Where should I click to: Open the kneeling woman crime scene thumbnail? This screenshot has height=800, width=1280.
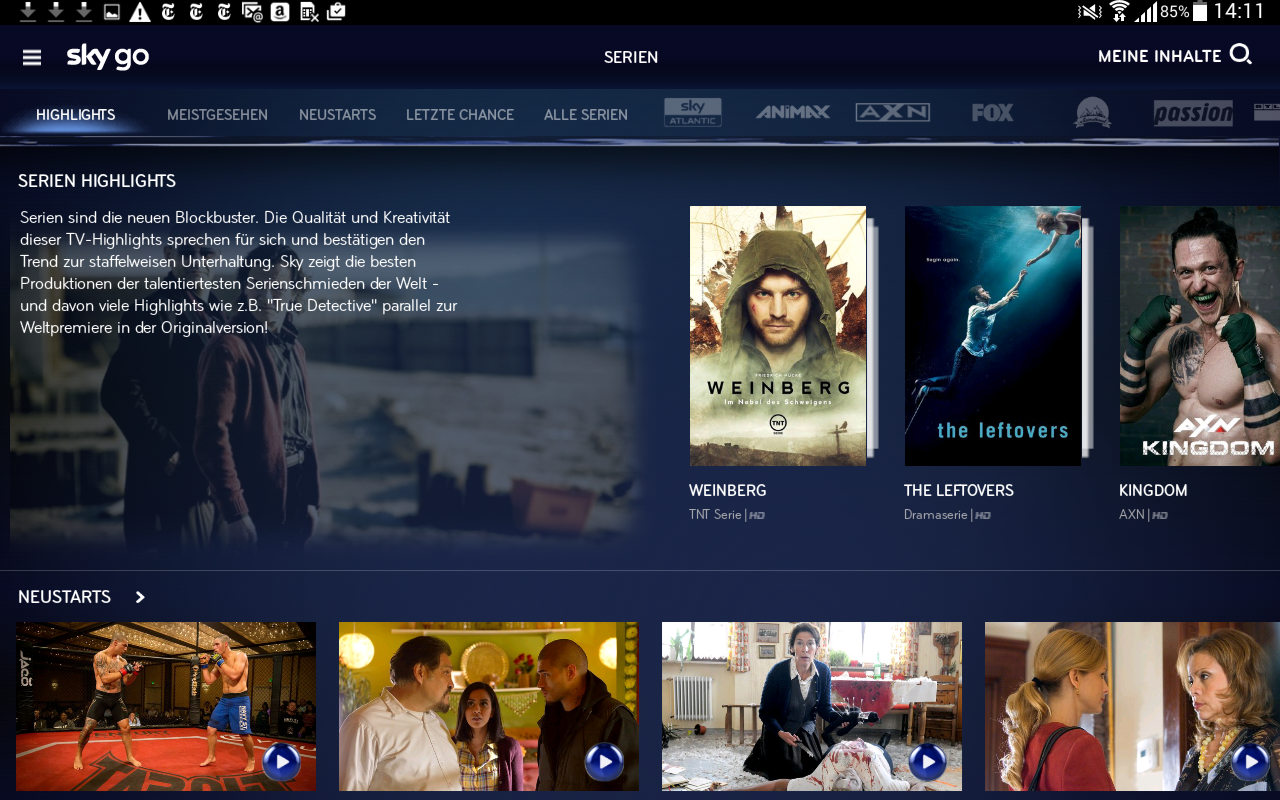coord(812,707)
